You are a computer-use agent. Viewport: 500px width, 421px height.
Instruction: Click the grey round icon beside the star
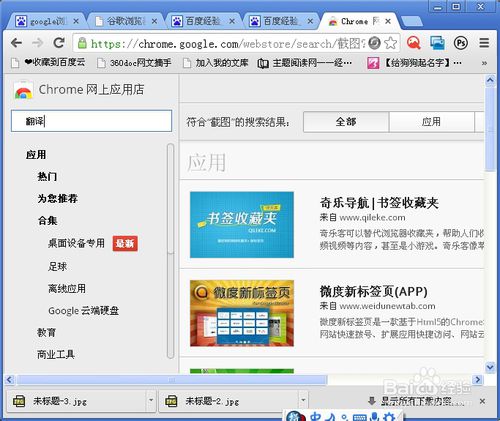tap(374, 43)
